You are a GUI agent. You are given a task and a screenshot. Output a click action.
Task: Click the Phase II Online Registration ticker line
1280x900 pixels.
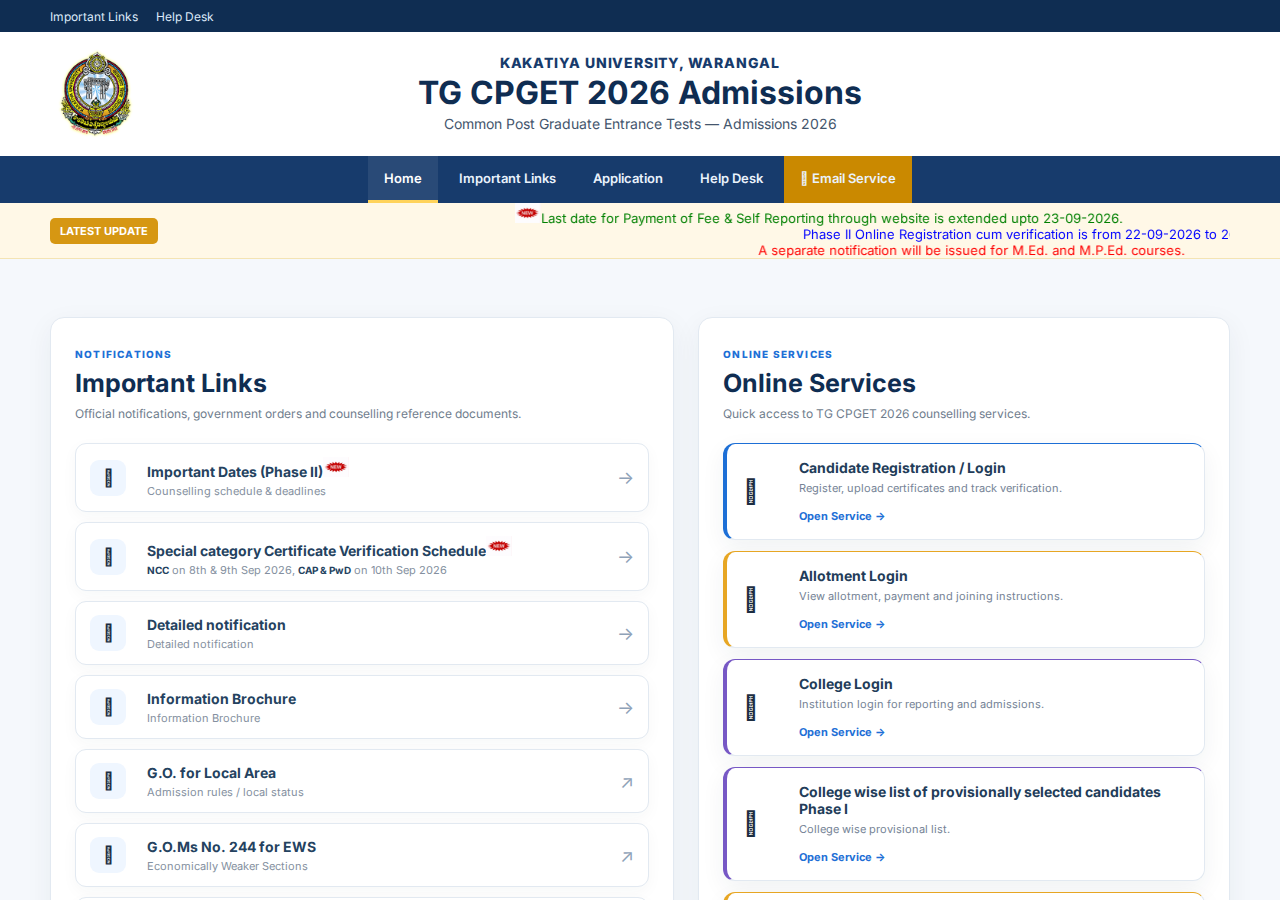pyautogui.click(x=1016, y=234)
